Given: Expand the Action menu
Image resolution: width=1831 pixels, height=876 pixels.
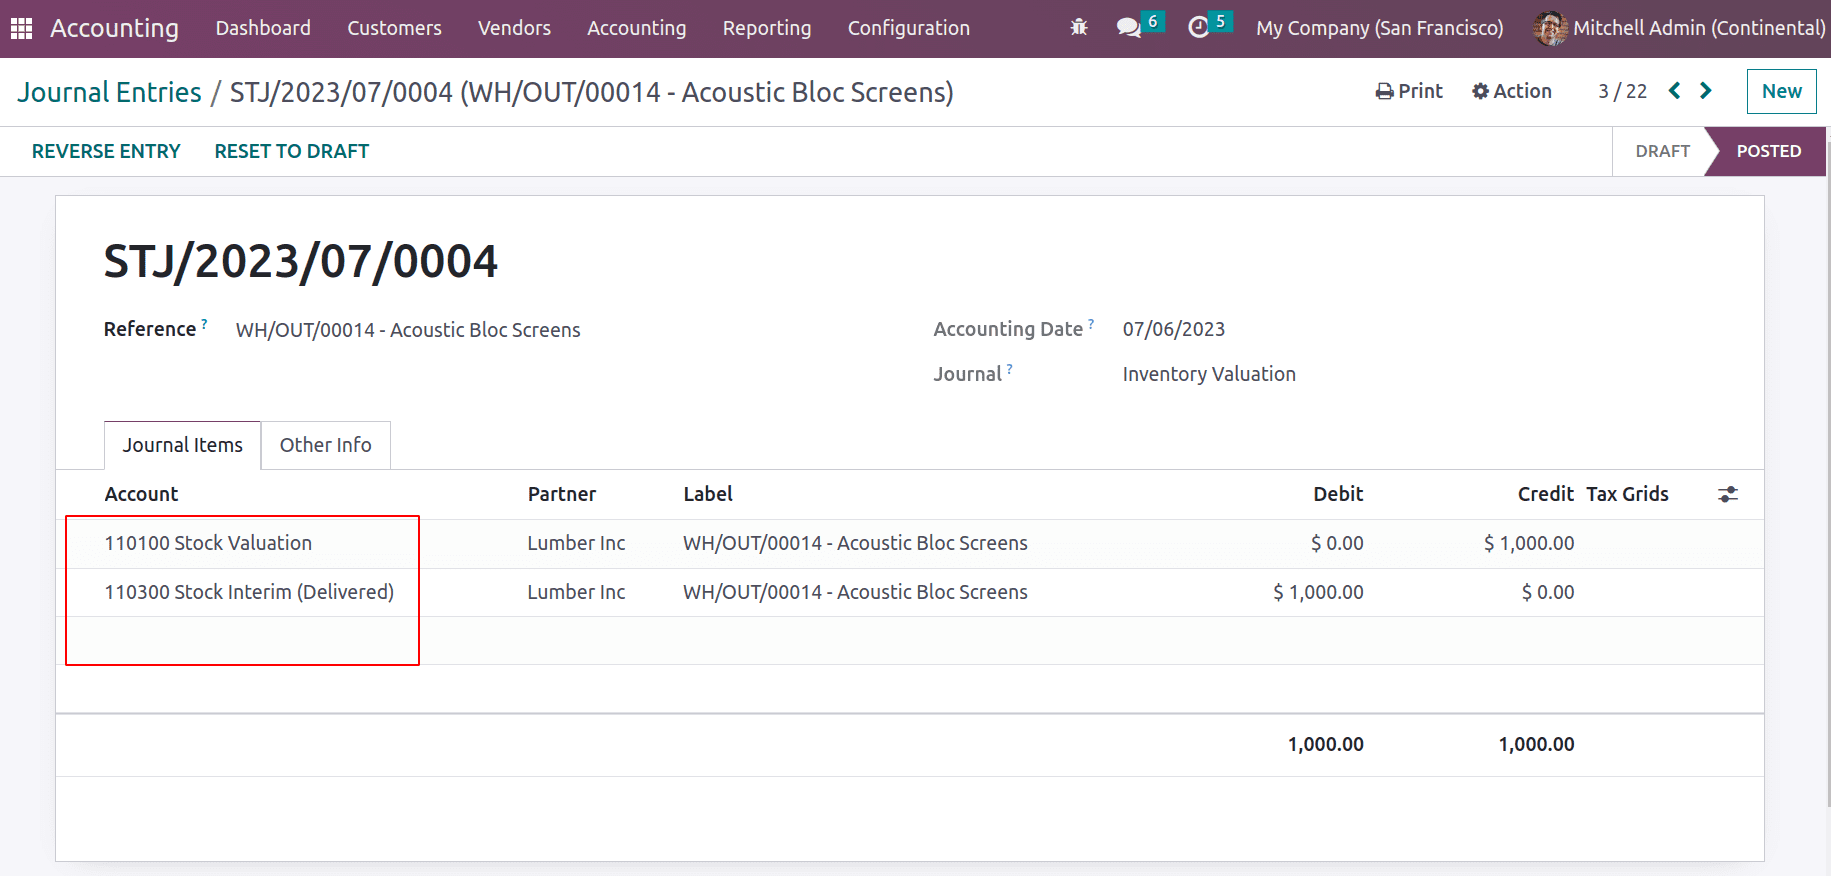Looking at the screenshot, I should point(1512,91).
